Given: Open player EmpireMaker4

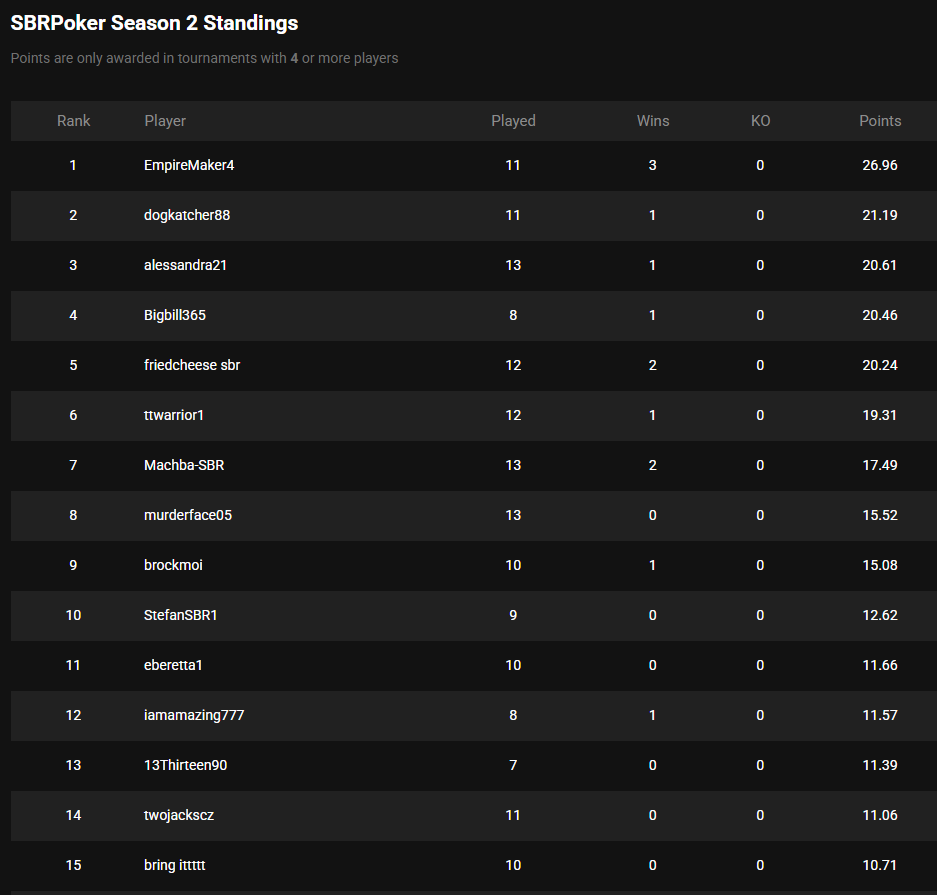Looking at the screenshot, I should coord(189,165).
